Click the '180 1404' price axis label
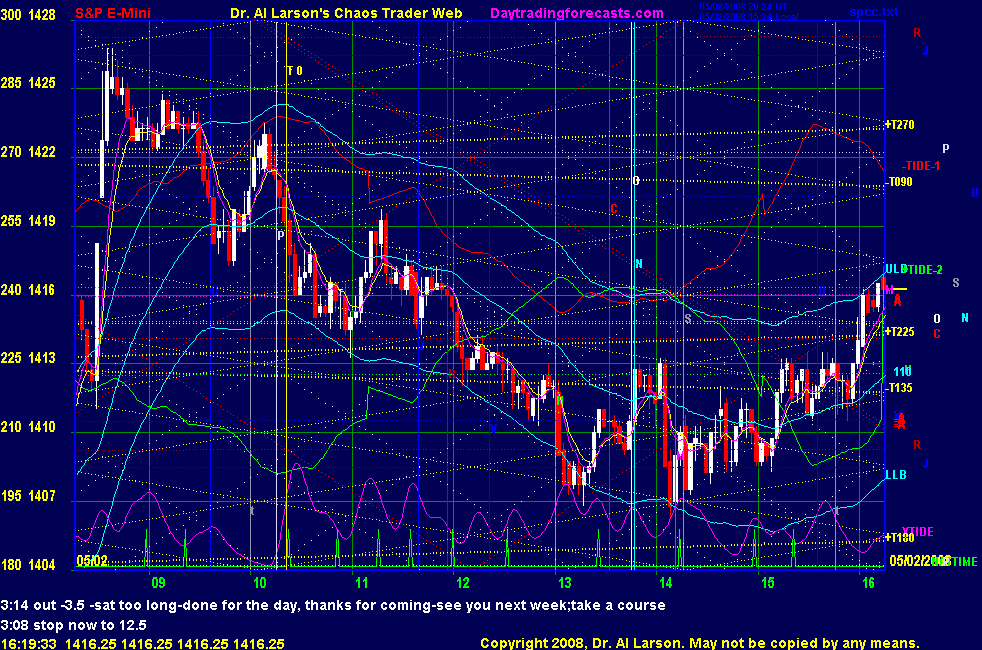 (28, 564)
